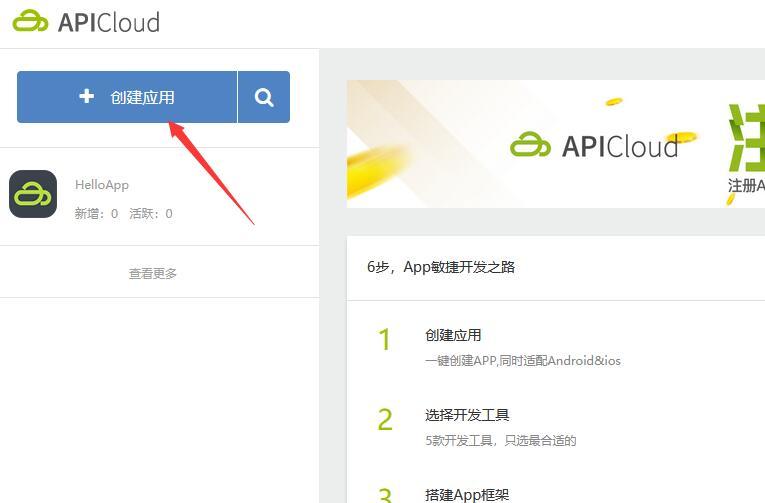Click the APICloud logo in the header
The height and width of the screenshot is (503, 765).
click(x=86, y=22)
